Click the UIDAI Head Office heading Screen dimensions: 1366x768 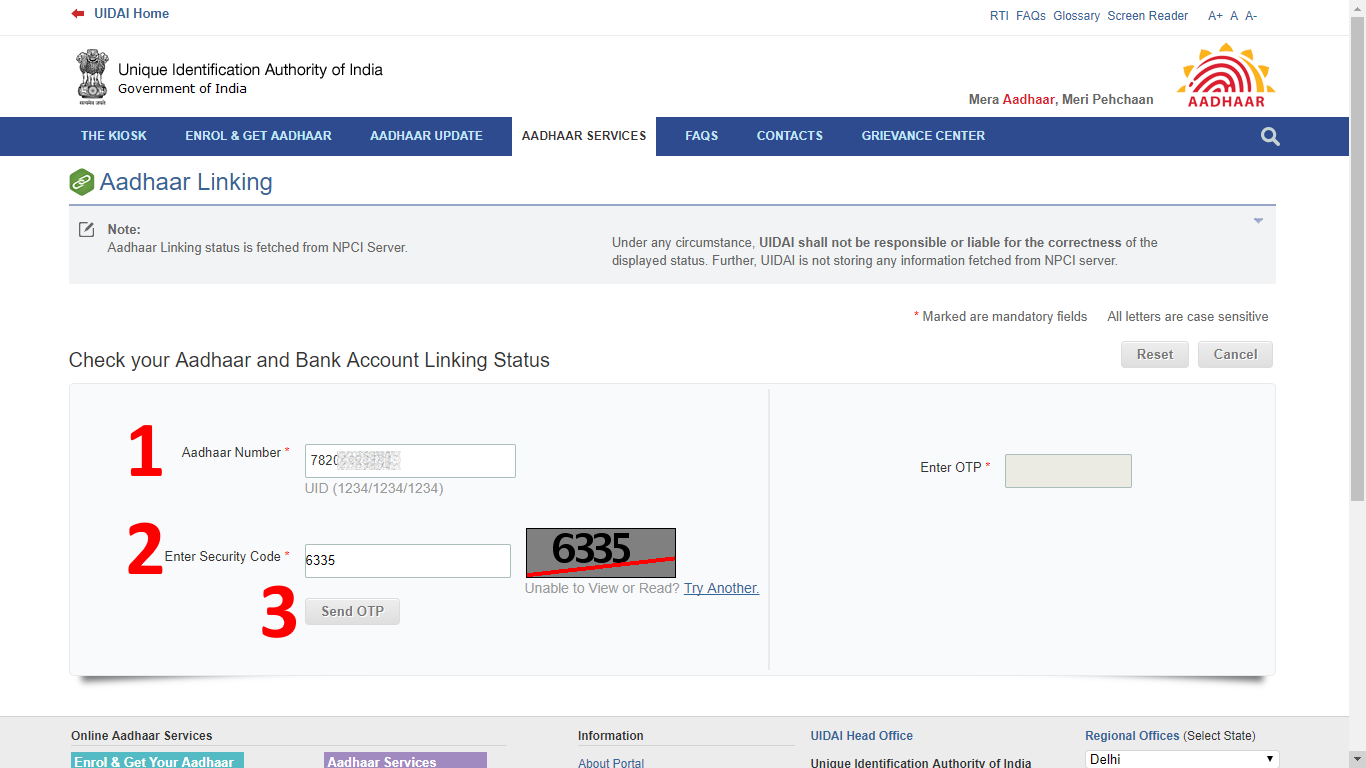point(862,736)
